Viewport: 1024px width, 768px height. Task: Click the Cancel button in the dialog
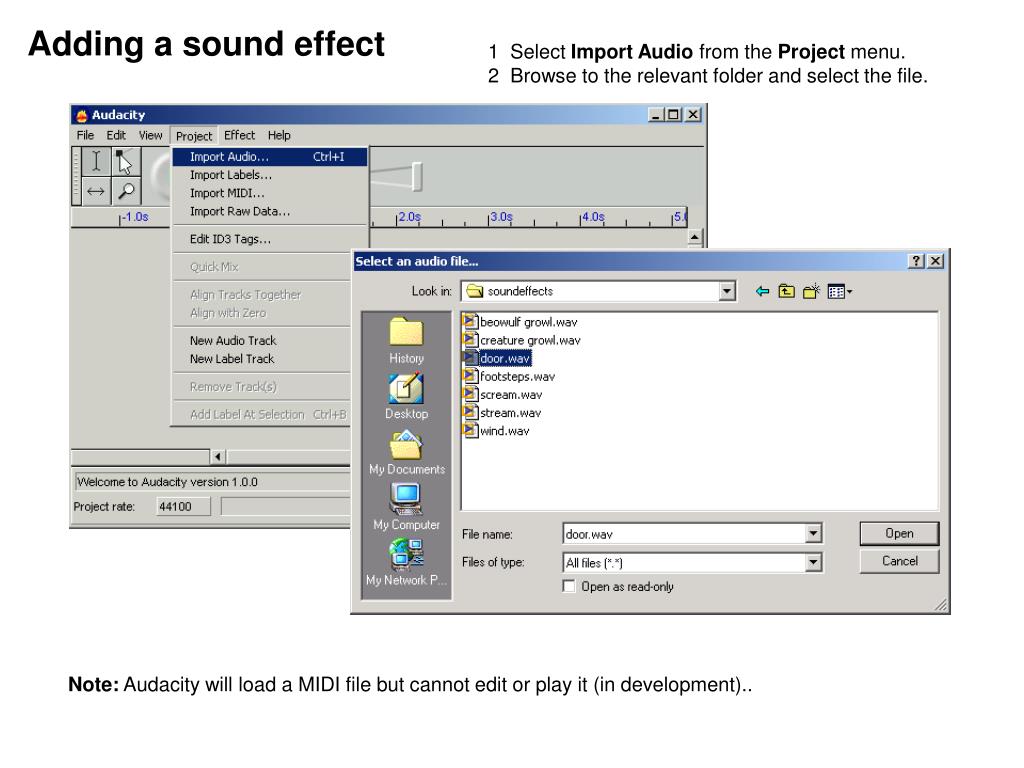click(x=899, y=561)
